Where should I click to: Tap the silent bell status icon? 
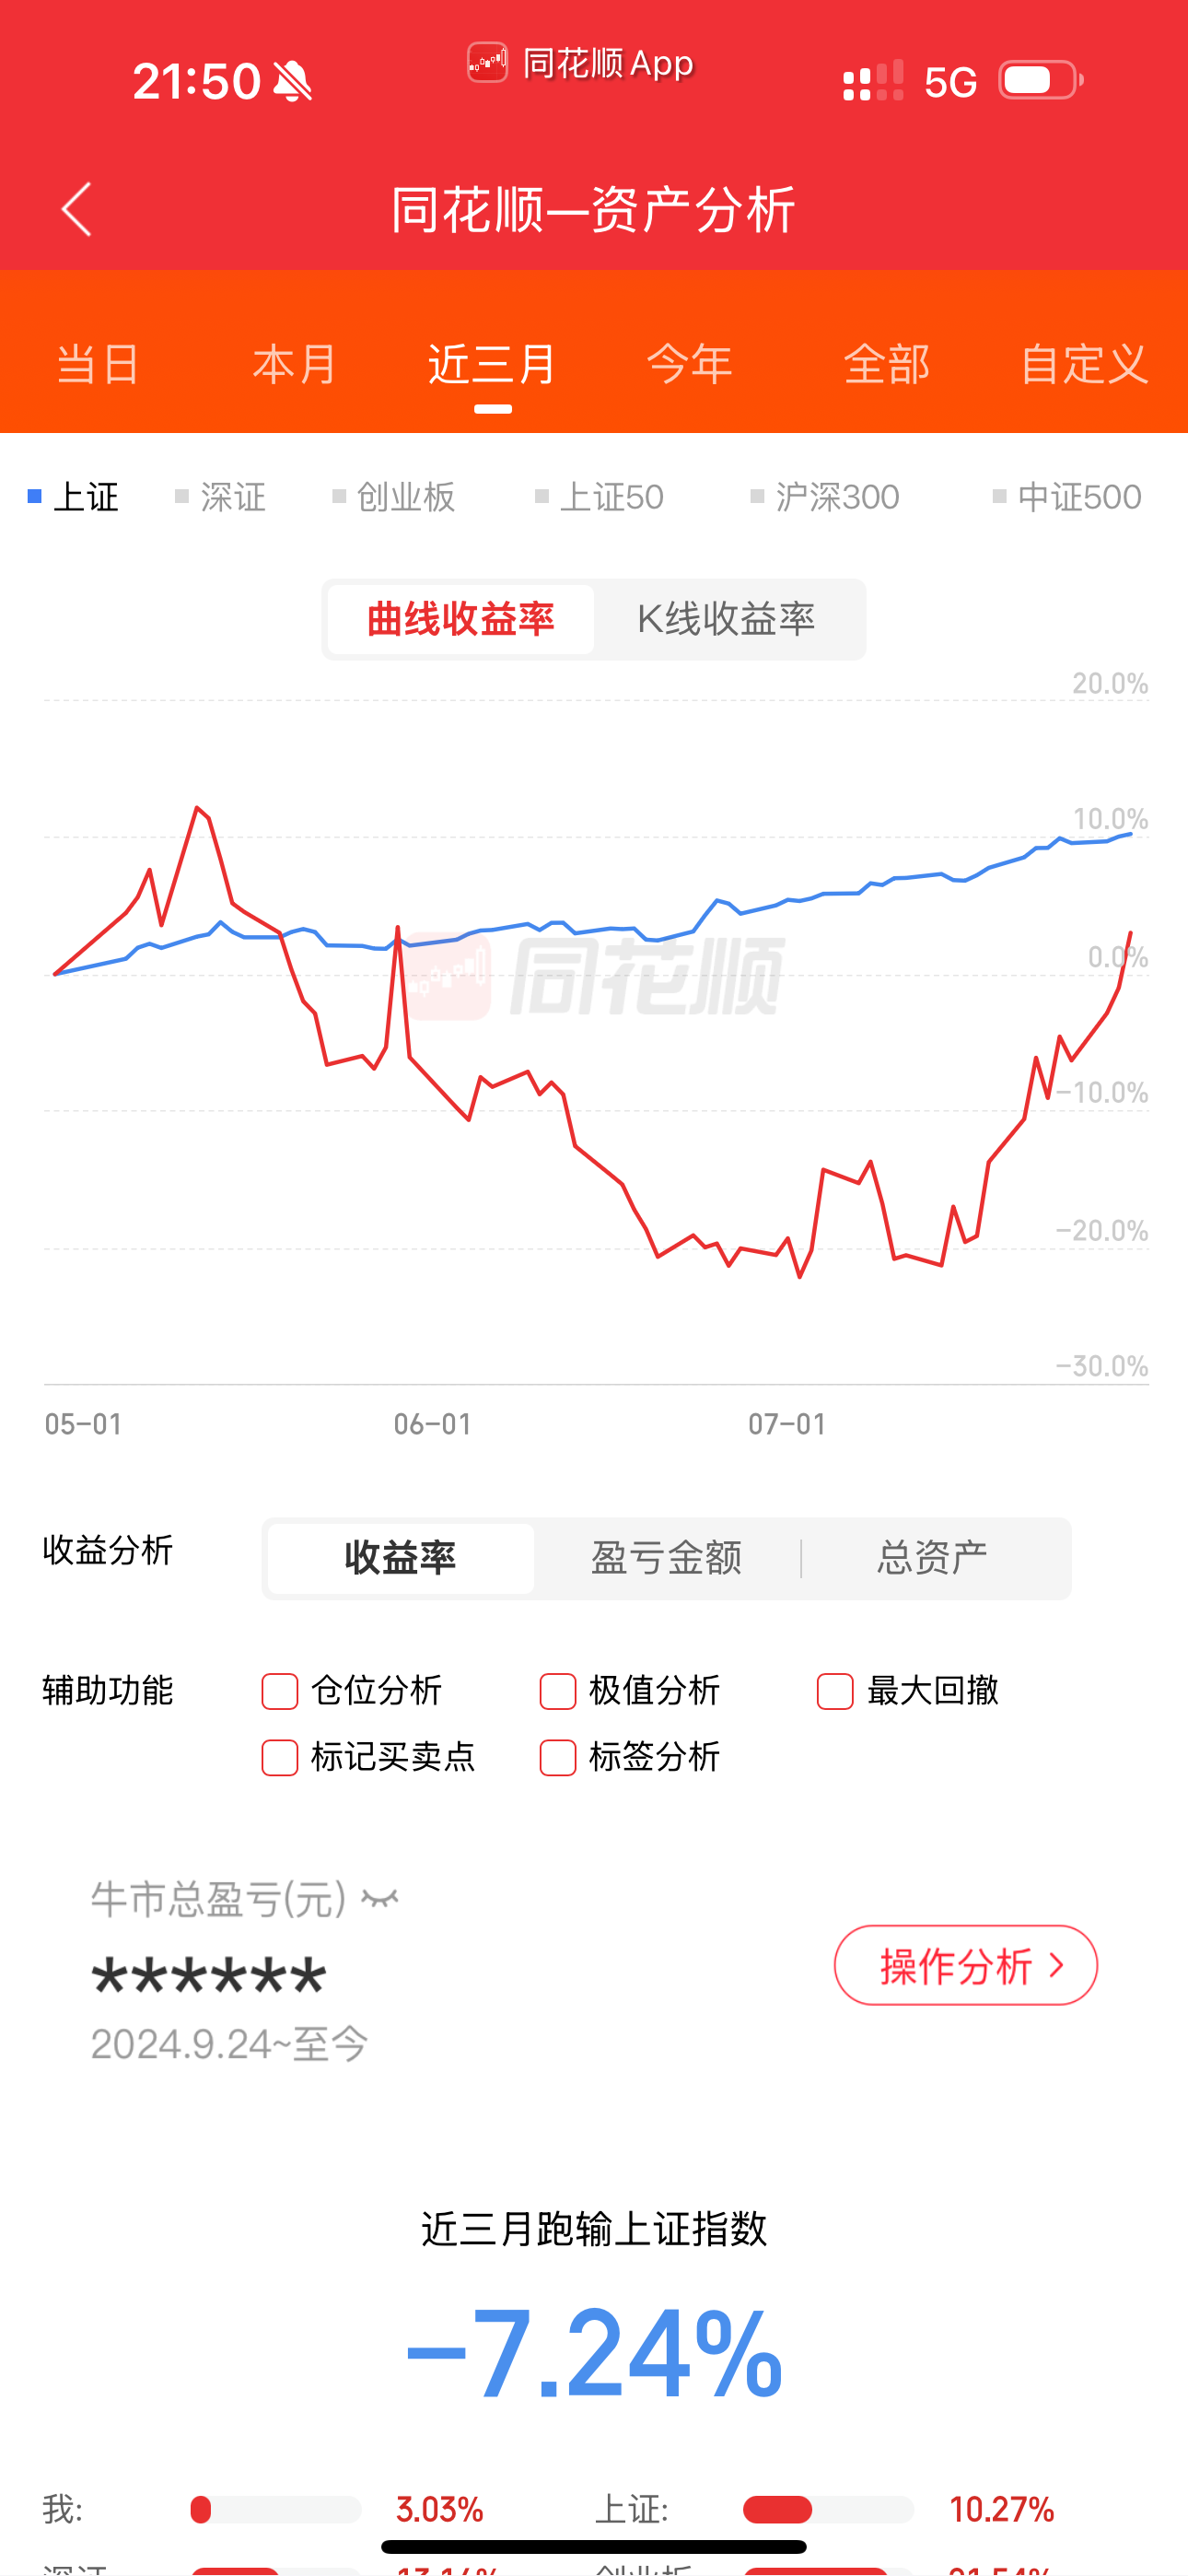(x=292, y=81)
